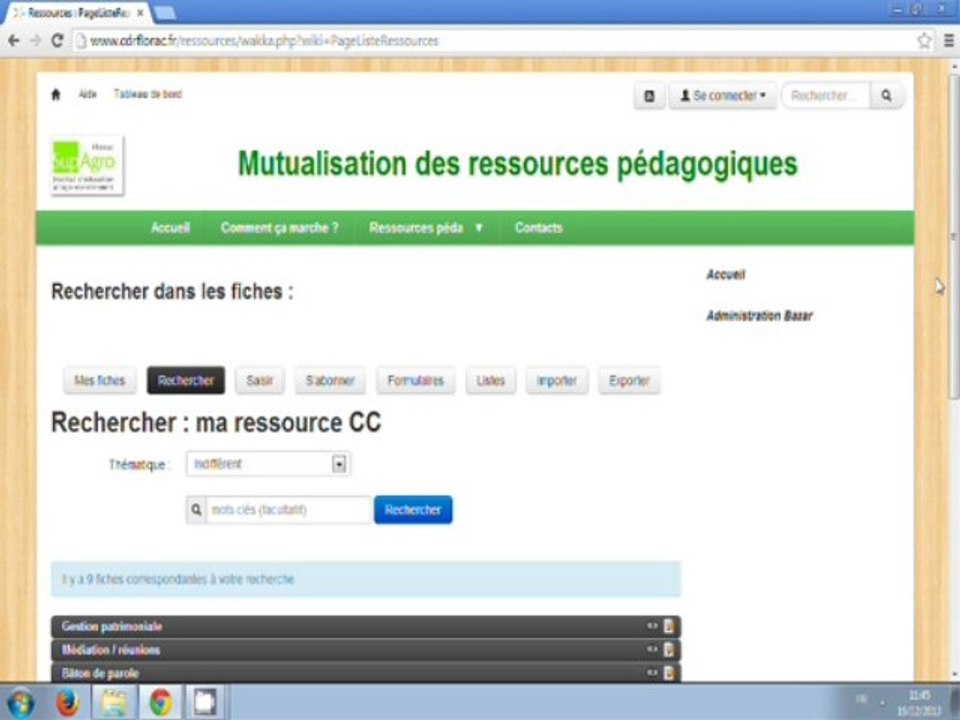
Task: Expand the Ressources péda menu
Action: (426, 228)
